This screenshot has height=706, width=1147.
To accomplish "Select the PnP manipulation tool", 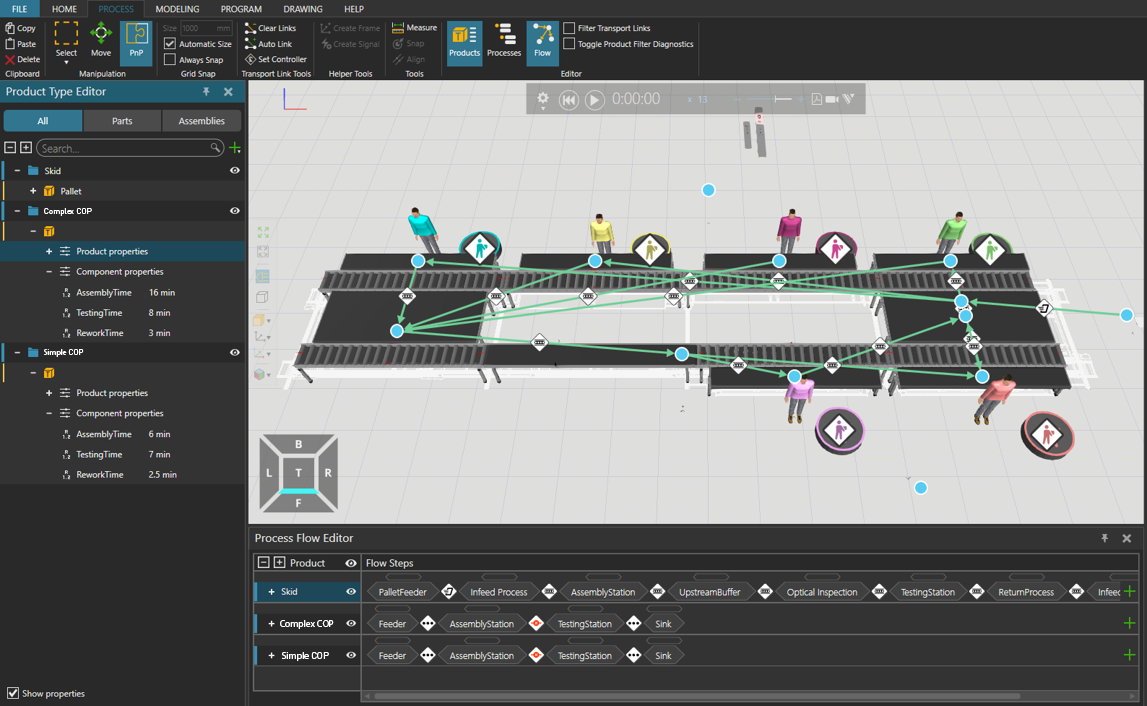I will pyautogui.click(x=136, y=42).
